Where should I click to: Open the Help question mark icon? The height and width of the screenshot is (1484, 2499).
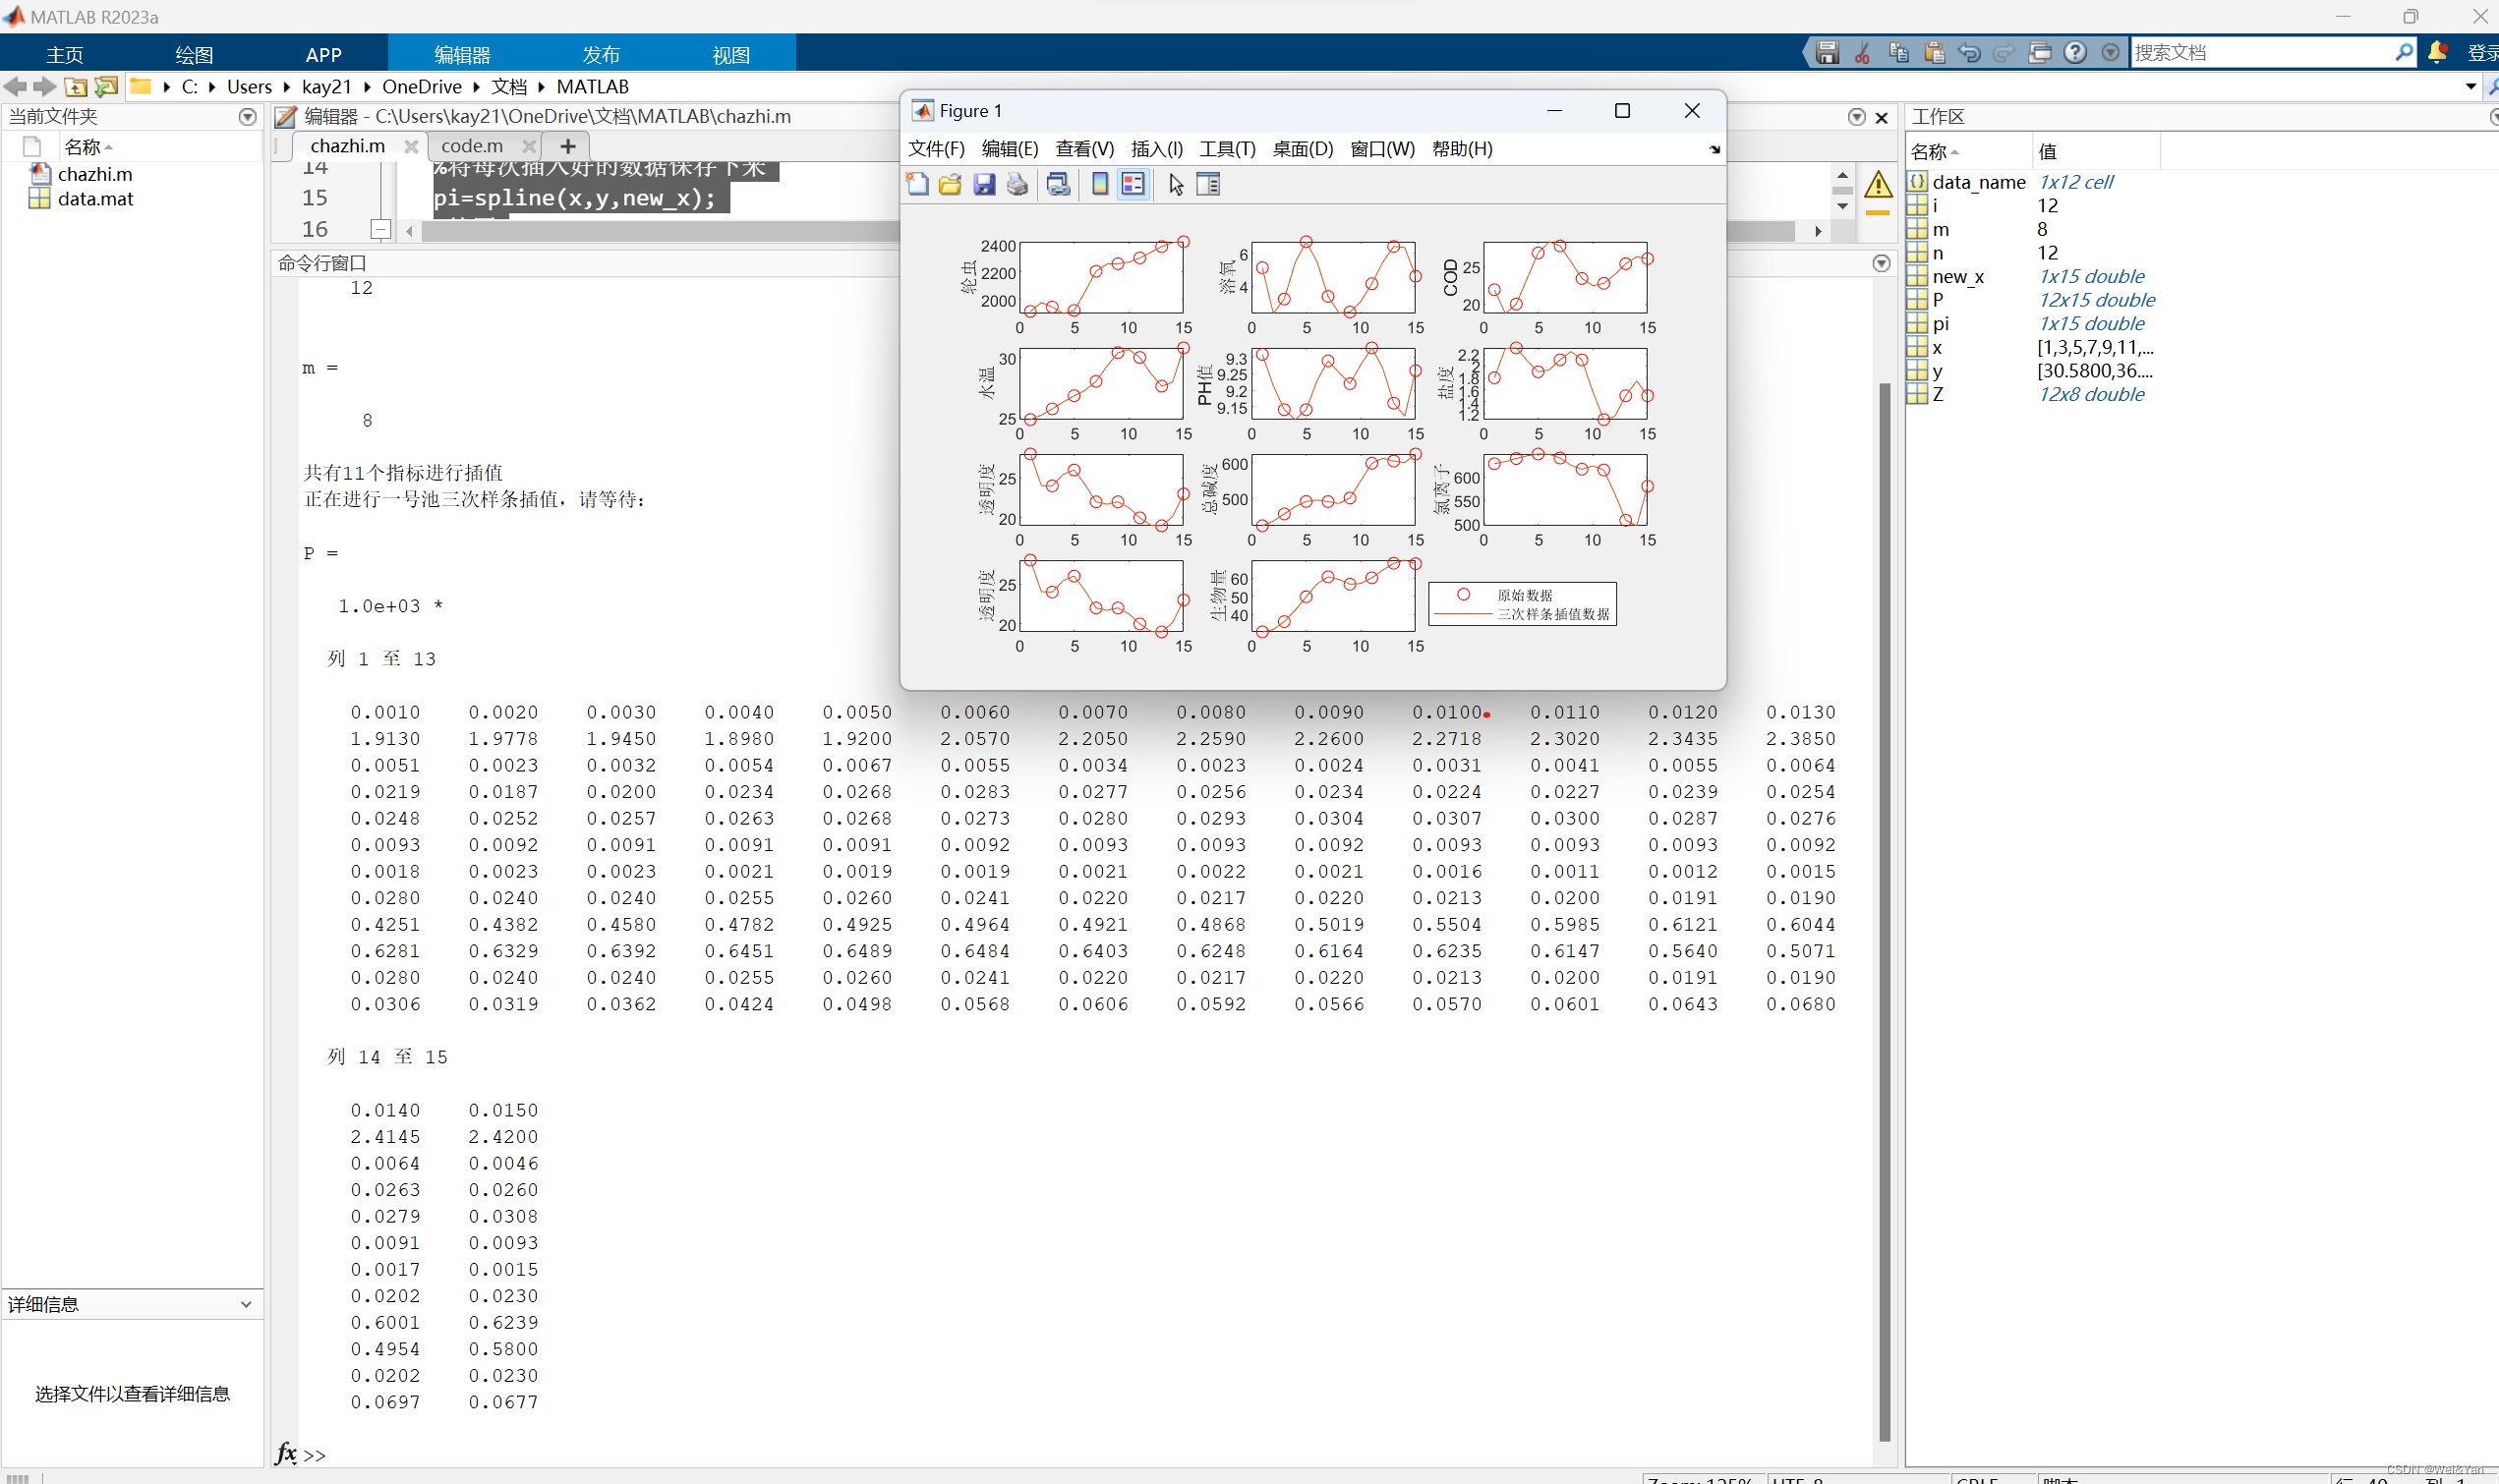coord(2075,53)
